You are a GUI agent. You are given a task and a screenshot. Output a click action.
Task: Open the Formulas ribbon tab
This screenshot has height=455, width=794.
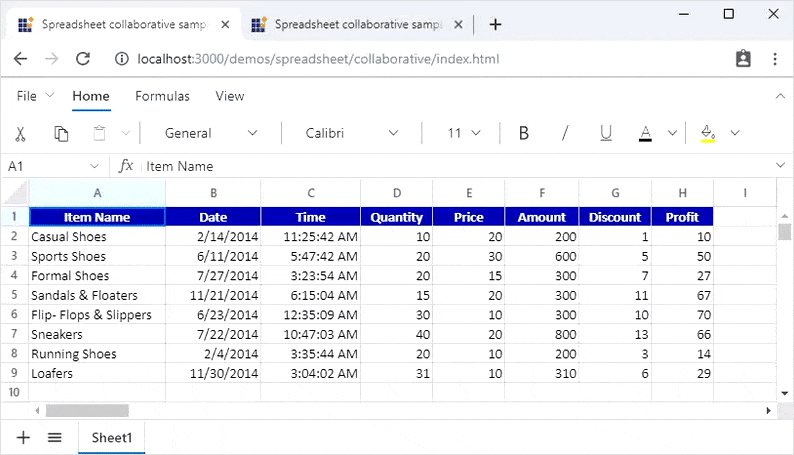point(162,96)
